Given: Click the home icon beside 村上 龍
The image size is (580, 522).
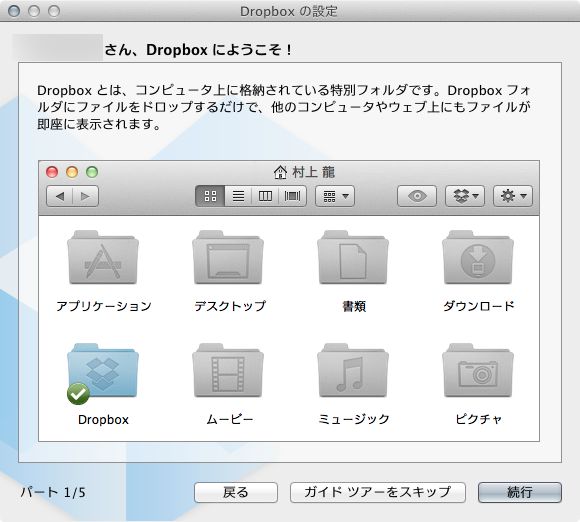Looking at the screenshot, I should (x=280, y=172).
